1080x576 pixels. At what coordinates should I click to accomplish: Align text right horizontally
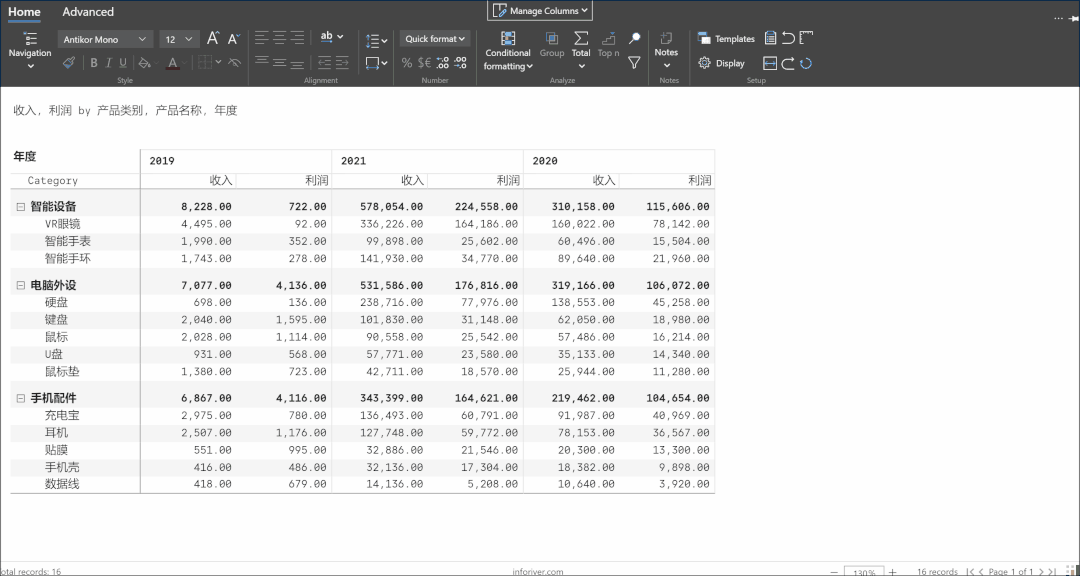tap(298, 37)
